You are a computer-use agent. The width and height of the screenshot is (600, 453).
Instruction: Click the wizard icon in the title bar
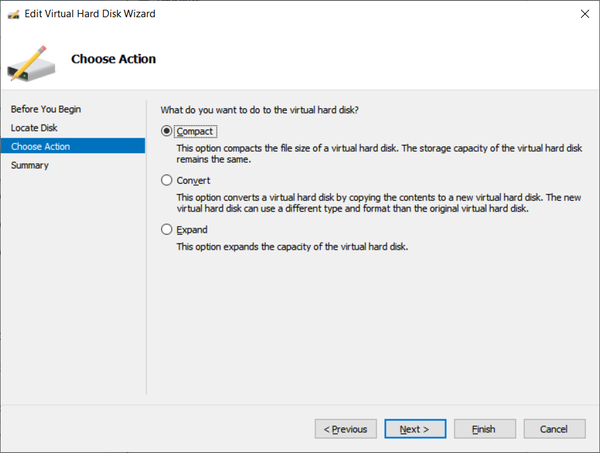(x=13, y=14)
